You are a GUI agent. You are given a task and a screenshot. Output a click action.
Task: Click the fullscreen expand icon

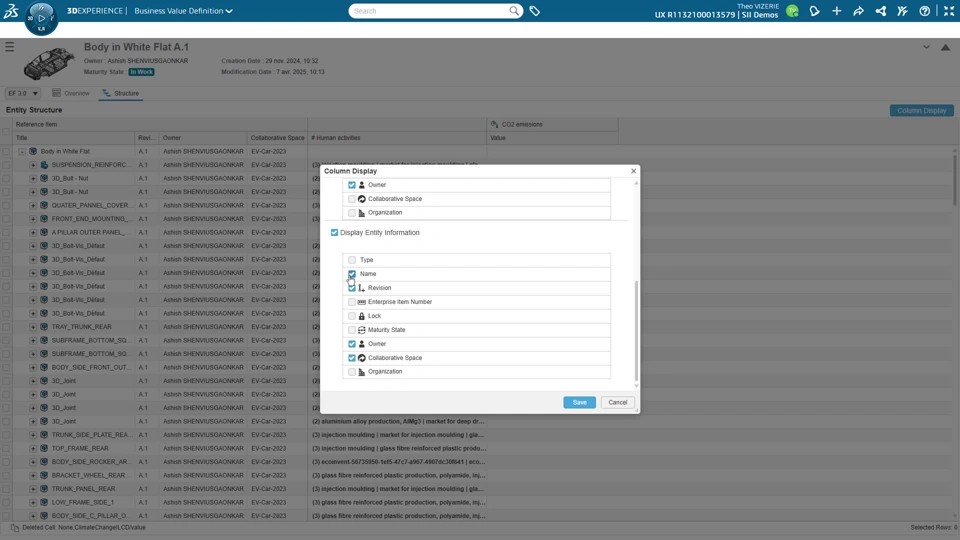(948, 11)
